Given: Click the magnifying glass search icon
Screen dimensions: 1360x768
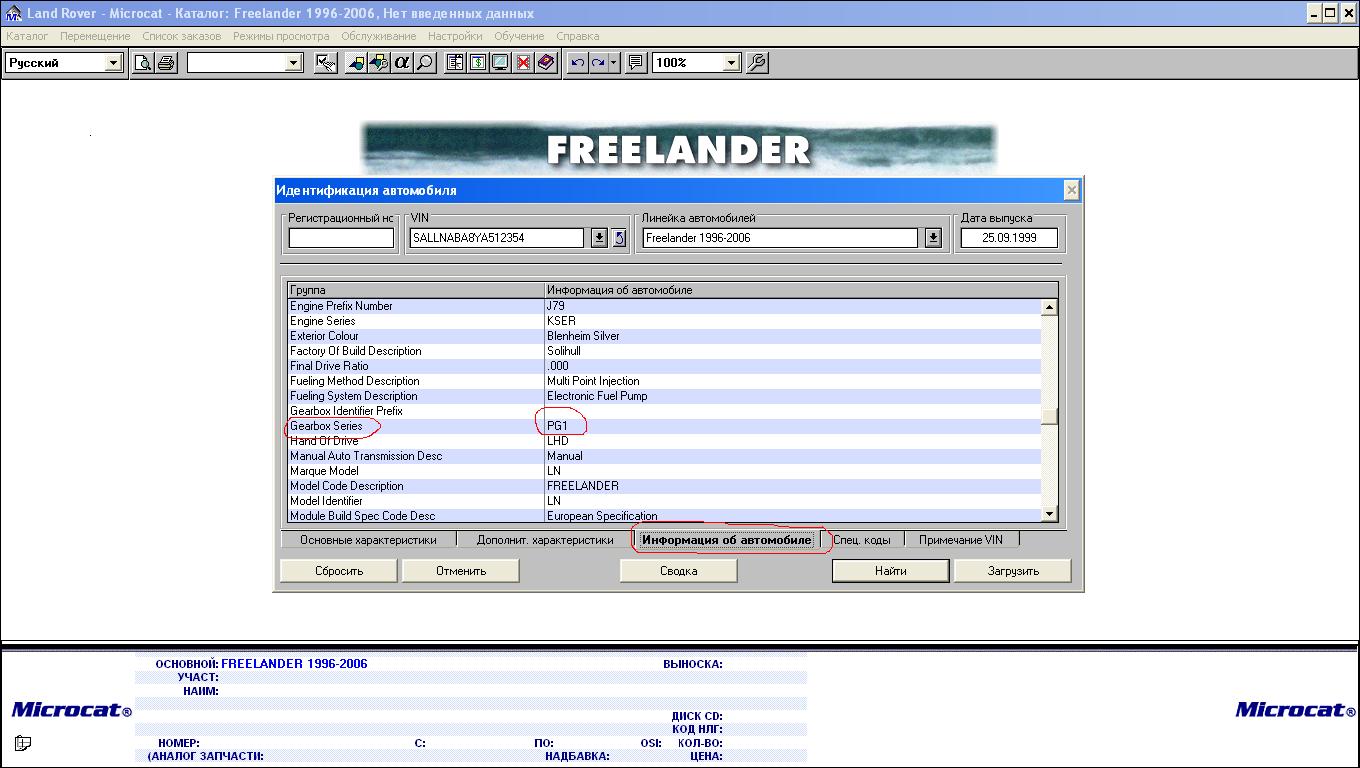Looking at the screenshot, I should (x=425, y=63).
